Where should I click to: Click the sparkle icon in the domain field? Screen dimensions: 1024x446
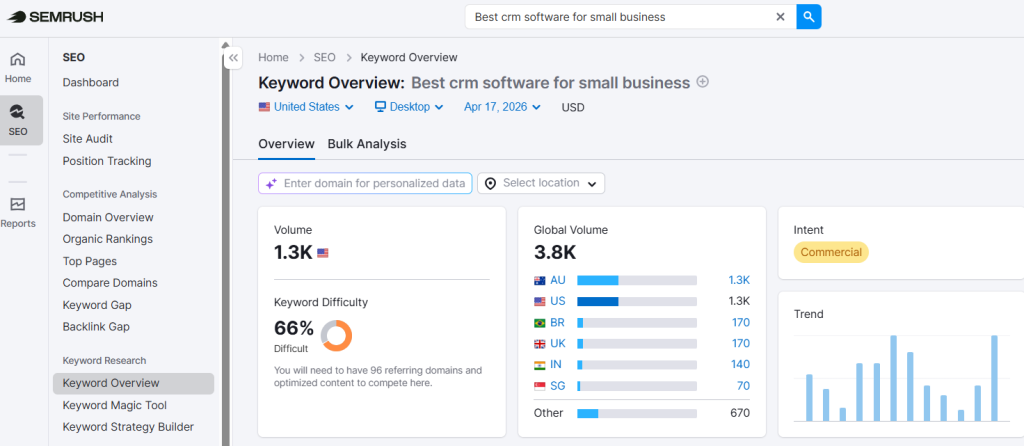coord(272,183)
